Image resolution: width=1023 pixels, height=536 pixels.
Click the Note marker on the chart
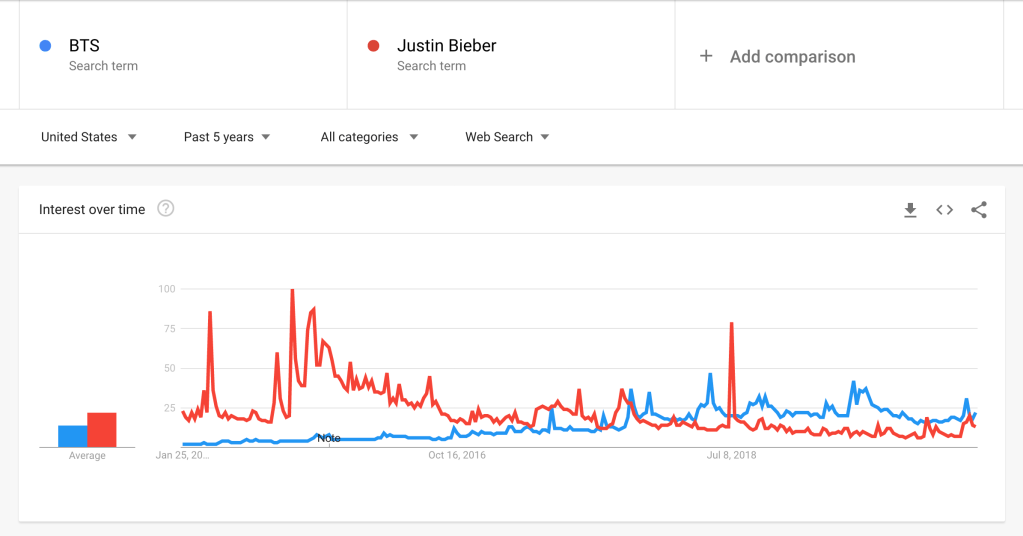[328, 438]
